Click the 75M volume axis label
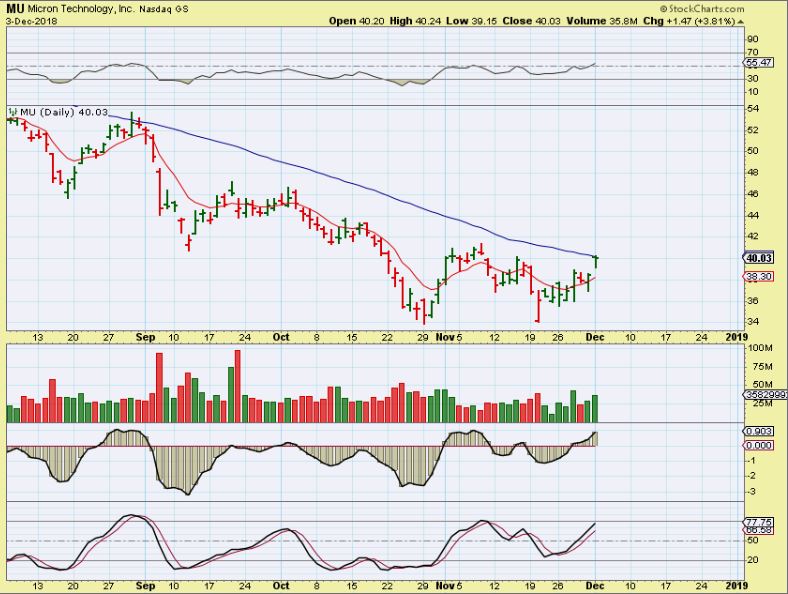Viewport: 788px width, 594px height. (x=762, y=367)
